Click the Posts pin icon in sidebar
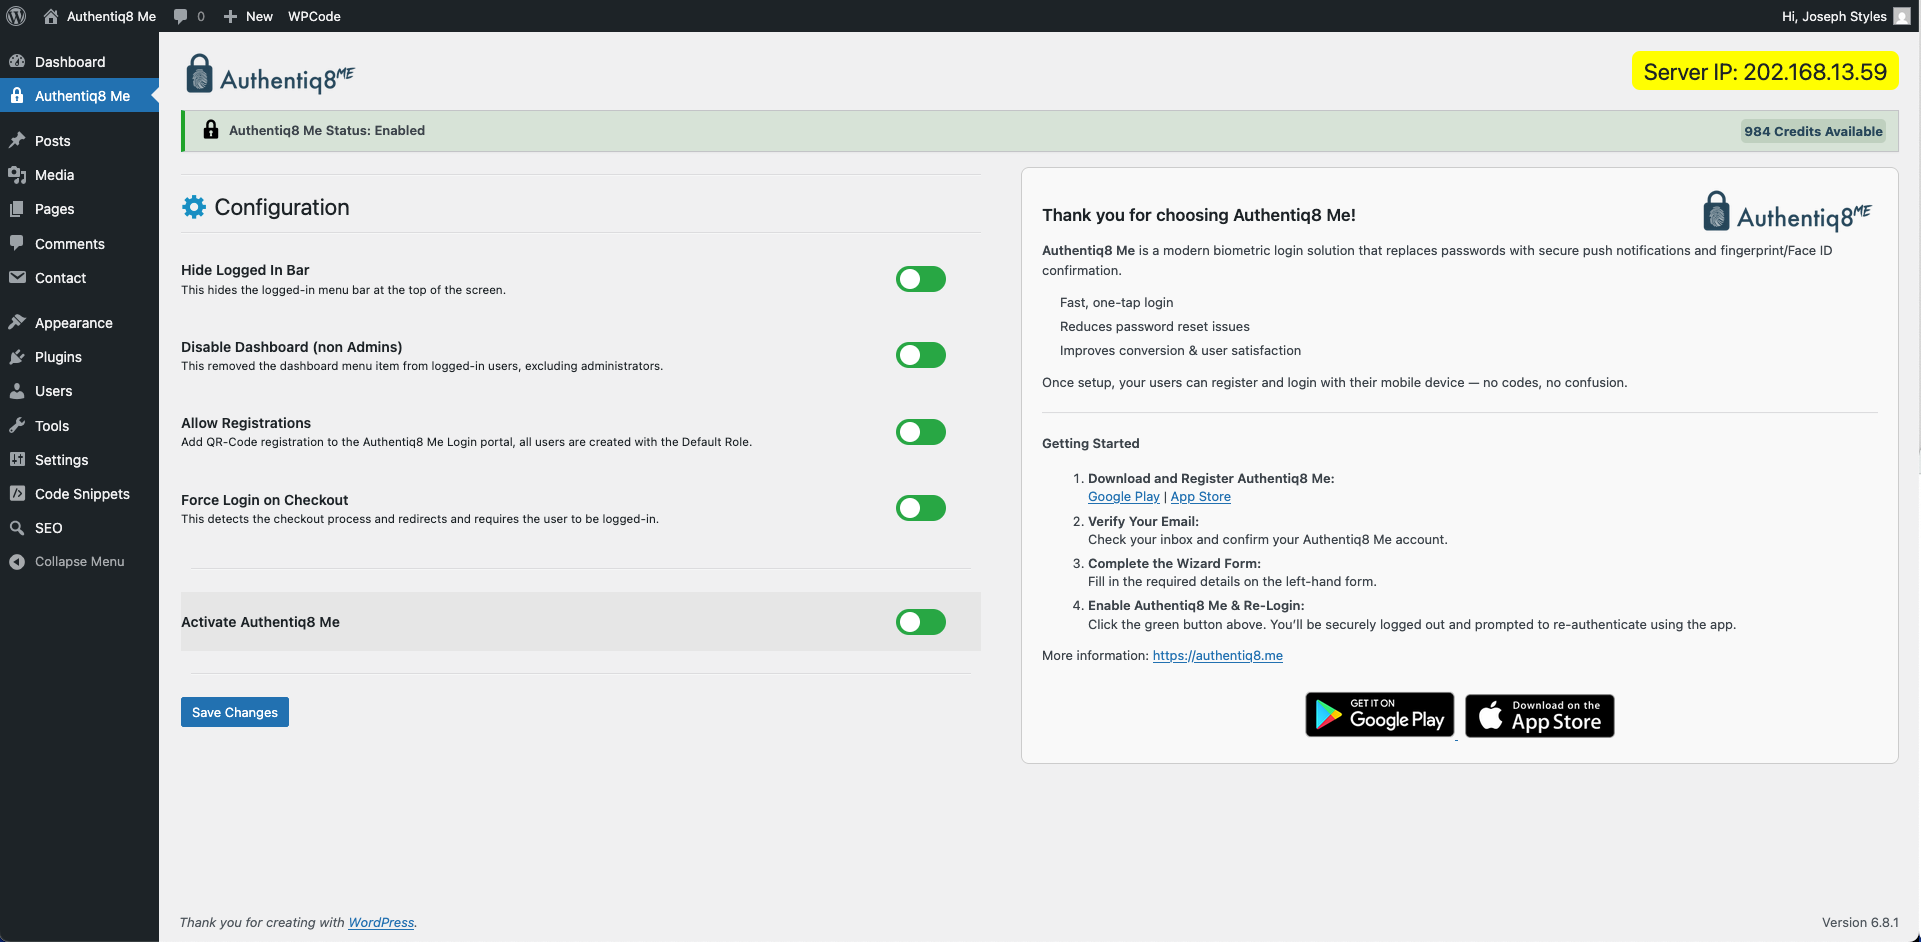This screenshot has width=1921, height=942. (x=17, y=140)
